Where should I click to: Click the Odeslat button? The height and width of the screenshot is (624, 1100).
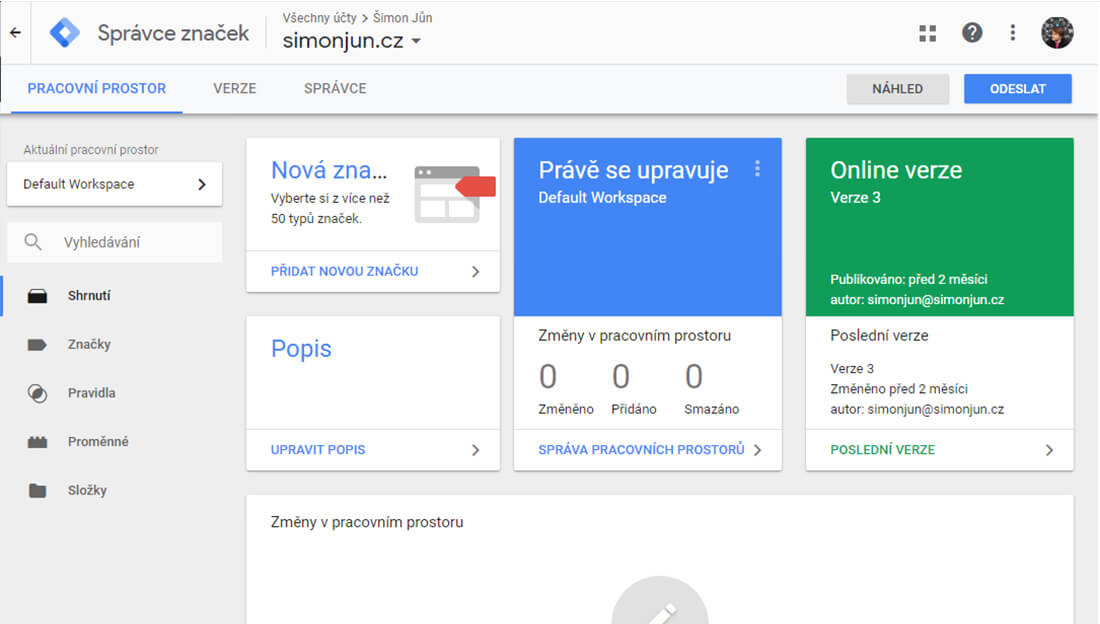point(1017,89)
